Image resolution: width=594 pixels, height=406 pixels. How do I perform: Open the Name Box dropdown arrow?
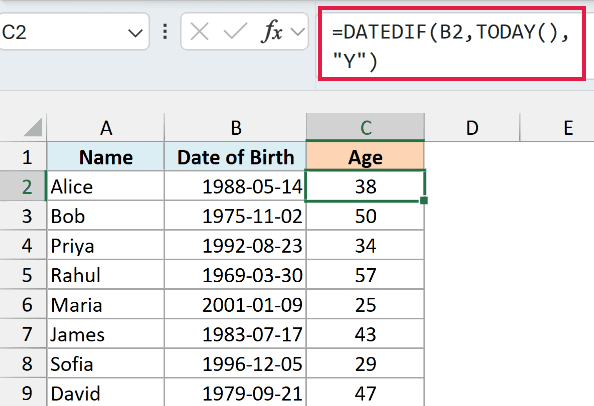135,33
